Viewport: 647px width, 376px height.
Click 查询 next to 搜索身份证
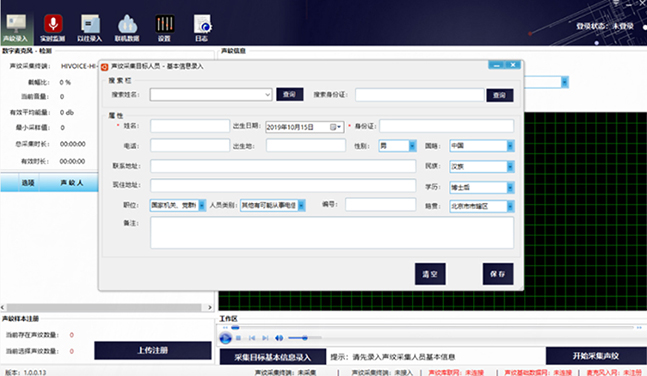(x=500, y=95)
